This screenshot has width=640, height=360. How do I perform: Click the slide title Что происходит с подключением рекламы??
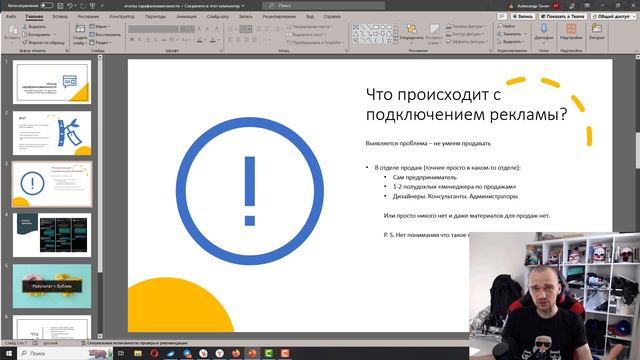pos(467,104)
